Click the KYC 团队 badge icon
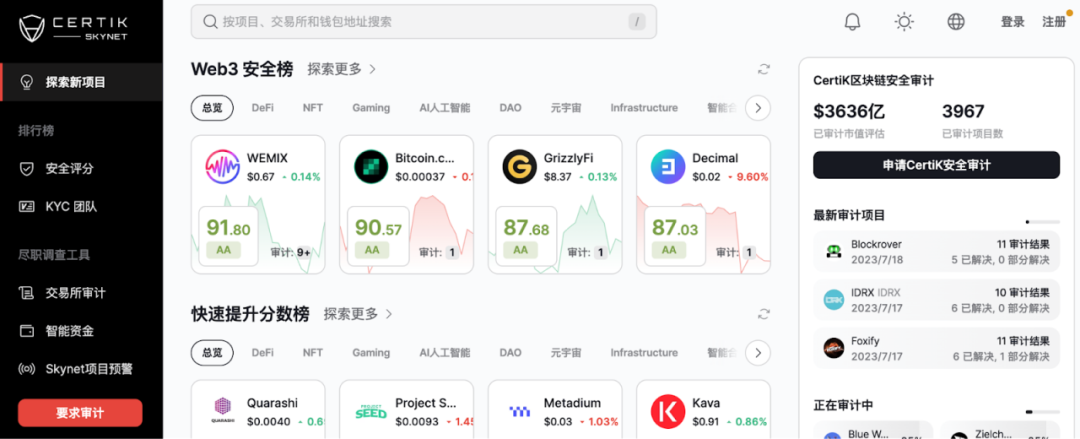 coord(26,206)
